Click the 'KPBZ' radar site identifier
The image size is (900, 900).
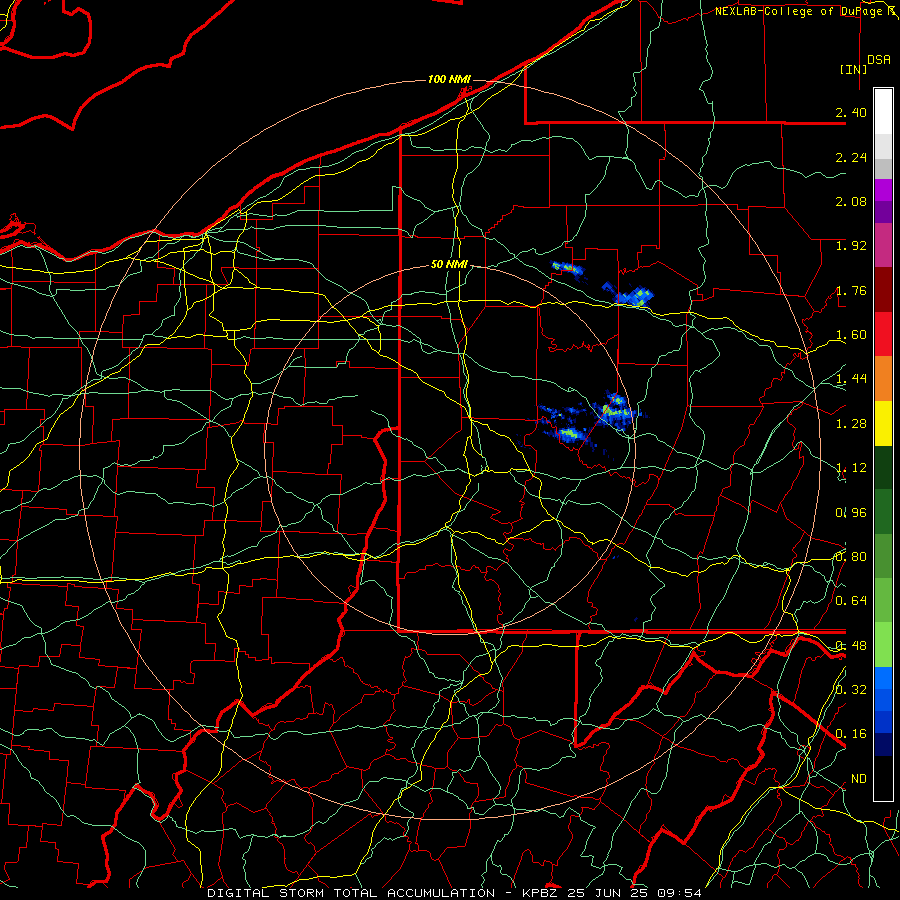tap(540, 893)
